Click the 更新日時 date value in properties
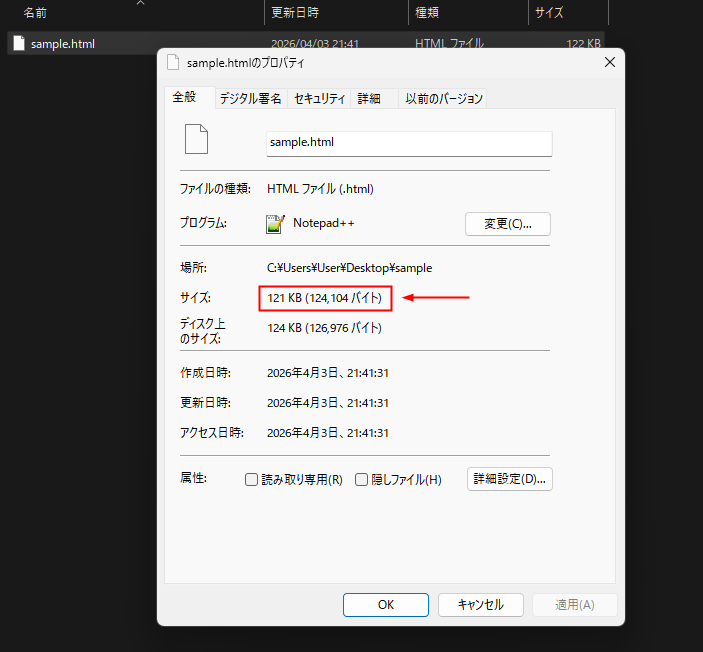This screenshot has width=703, height=652. click(x=328, y=403)
